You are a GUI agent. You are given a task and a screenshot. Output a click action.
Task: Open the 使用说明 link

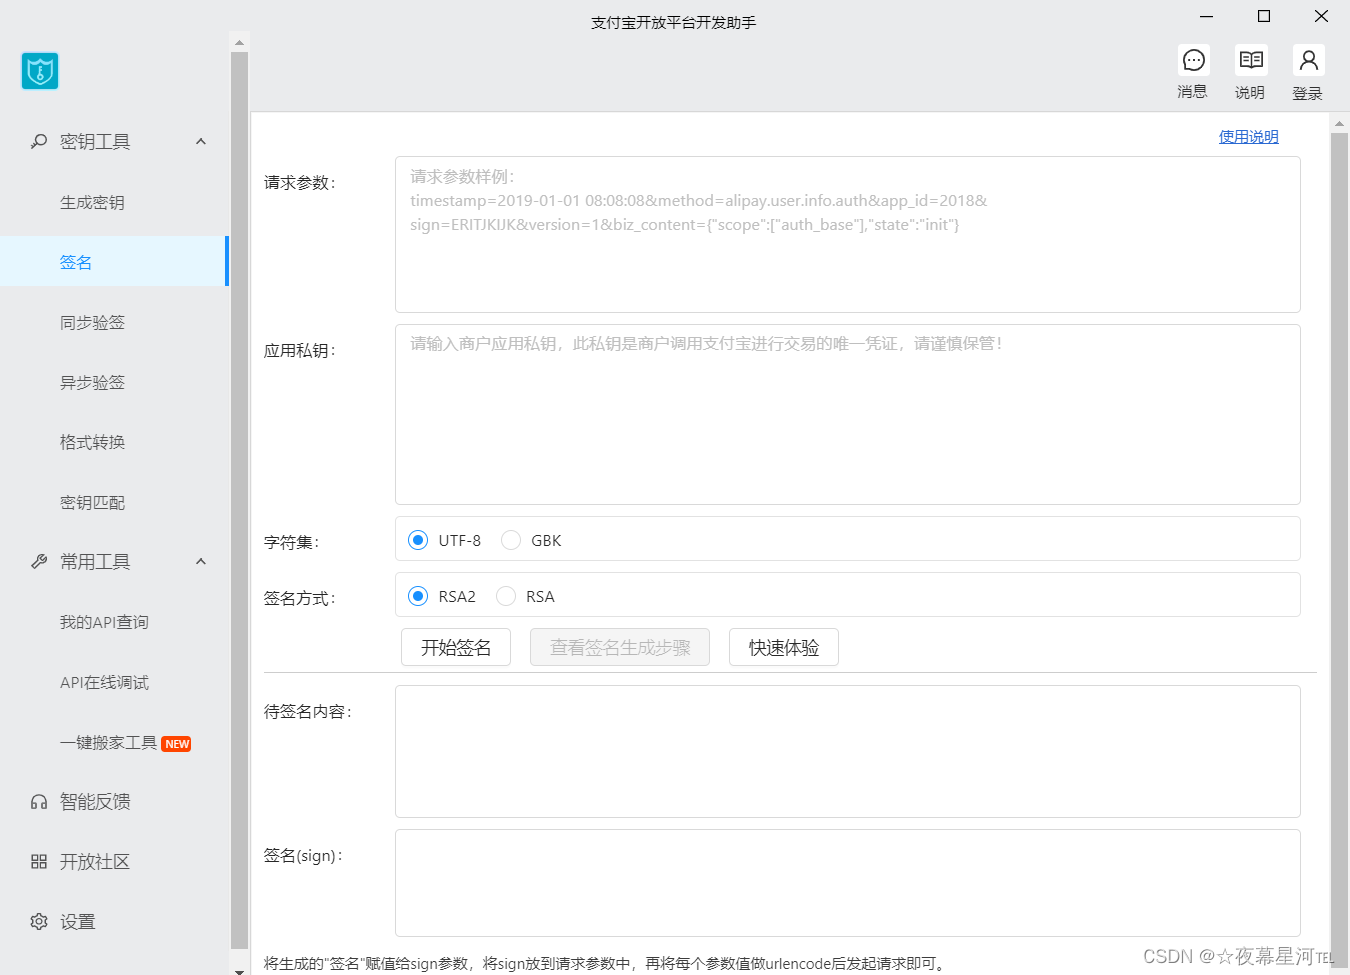(x=1248, y=136)
